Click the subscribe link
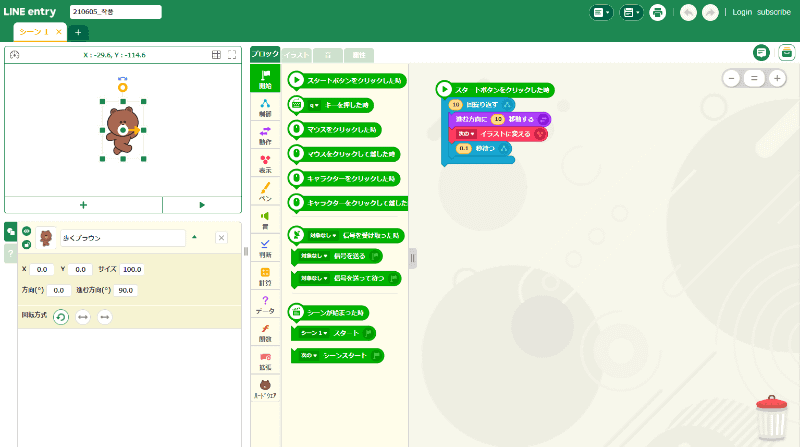 click(x=773, y=12)
